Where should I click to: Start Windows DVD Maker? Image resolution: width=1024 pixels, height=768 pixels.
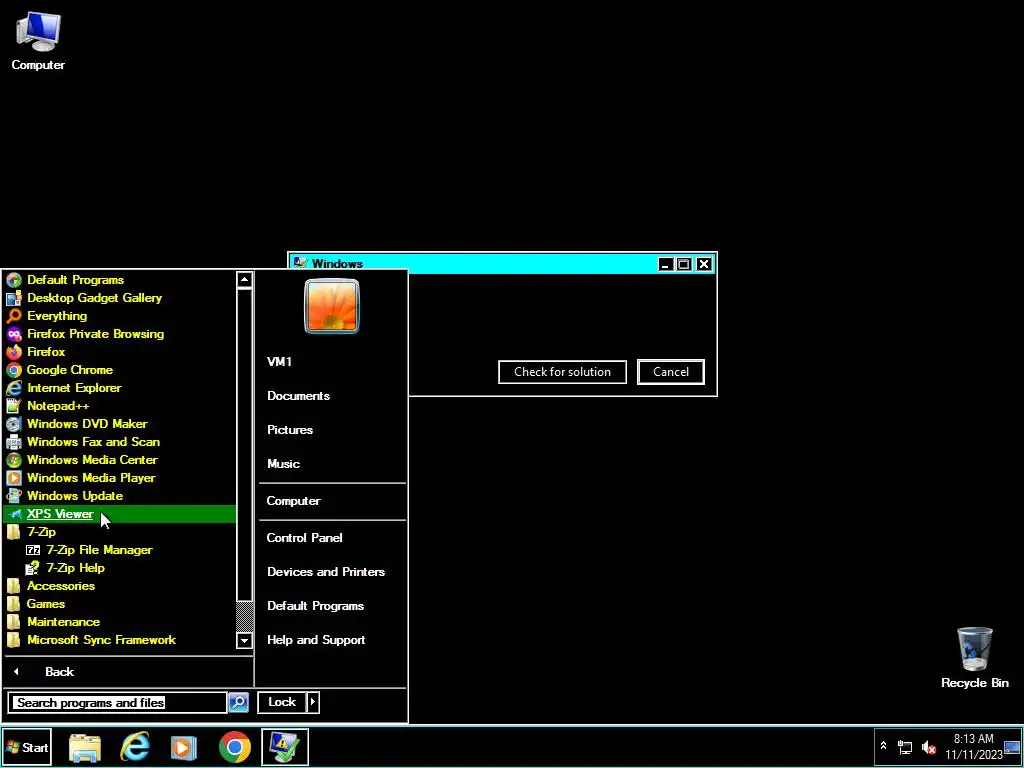(x=120, y=424)
